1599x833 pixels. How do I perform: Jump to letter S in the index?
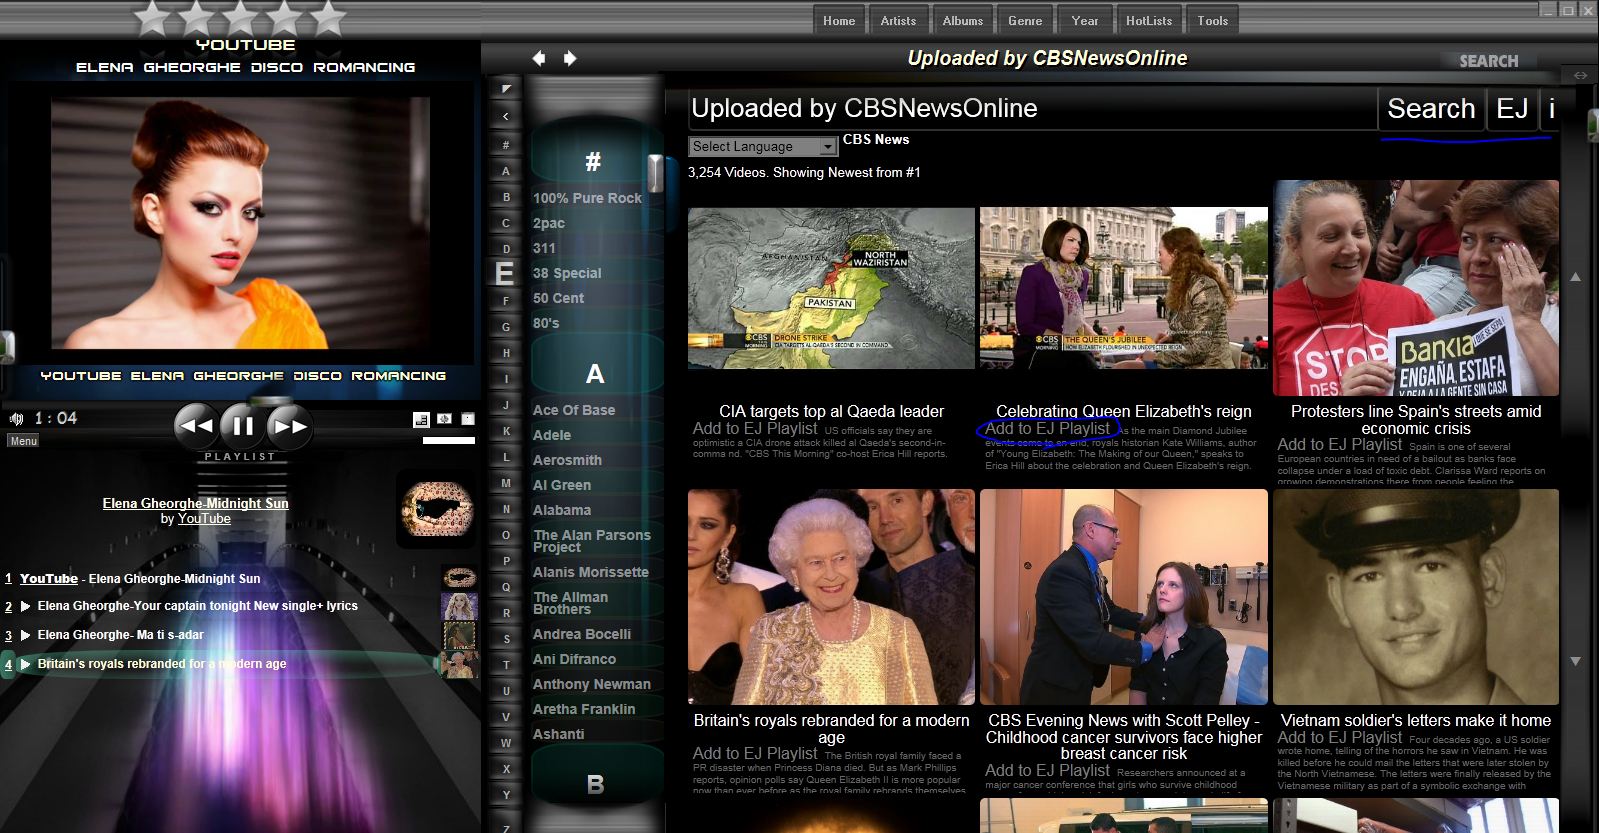(x=506, y=639)
